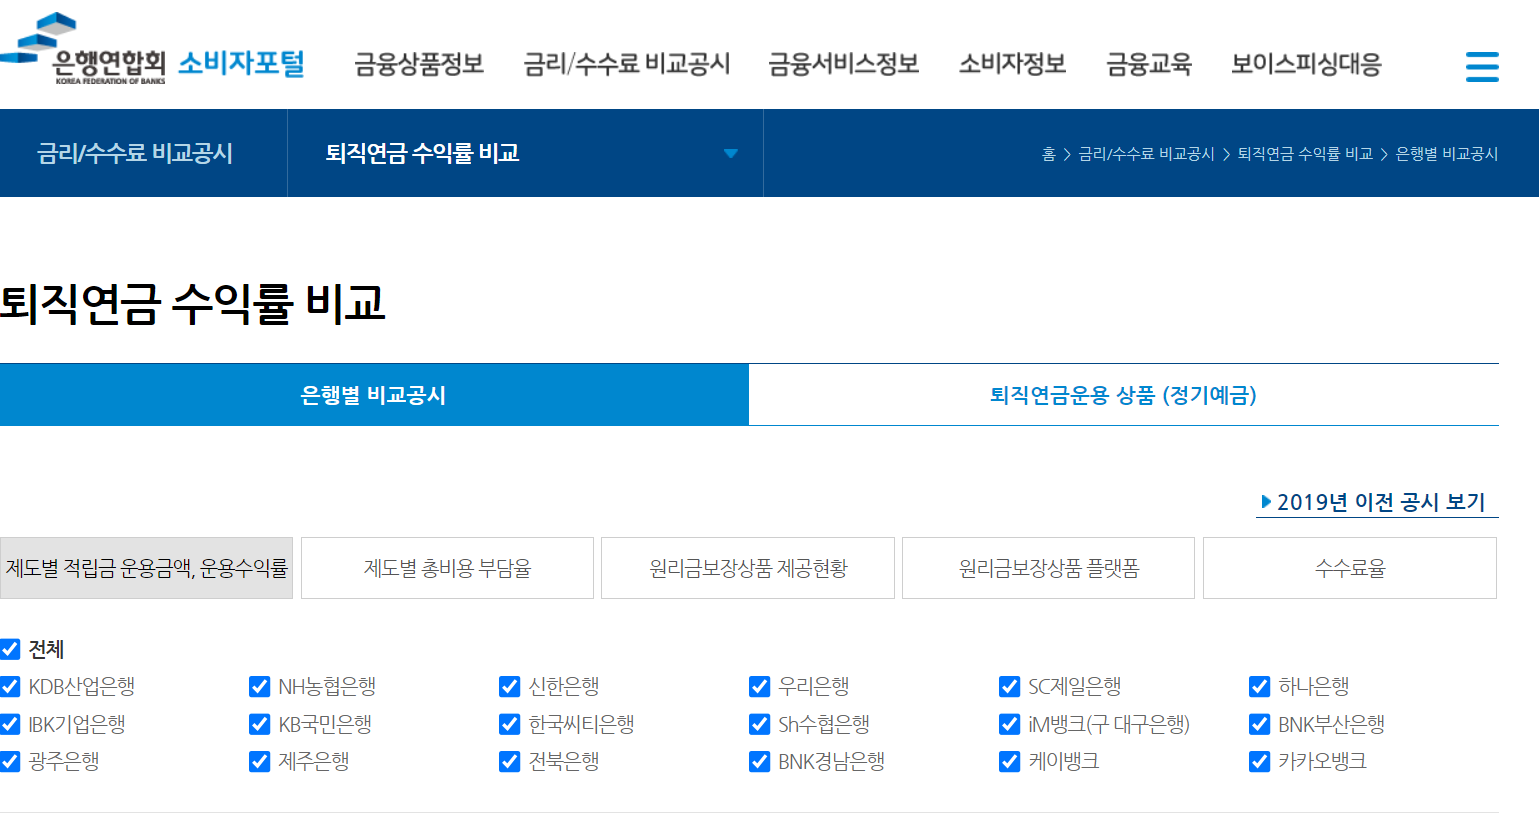
Task: Click the 원리금보장상품 플랫폼 button
Action: 1047,567
